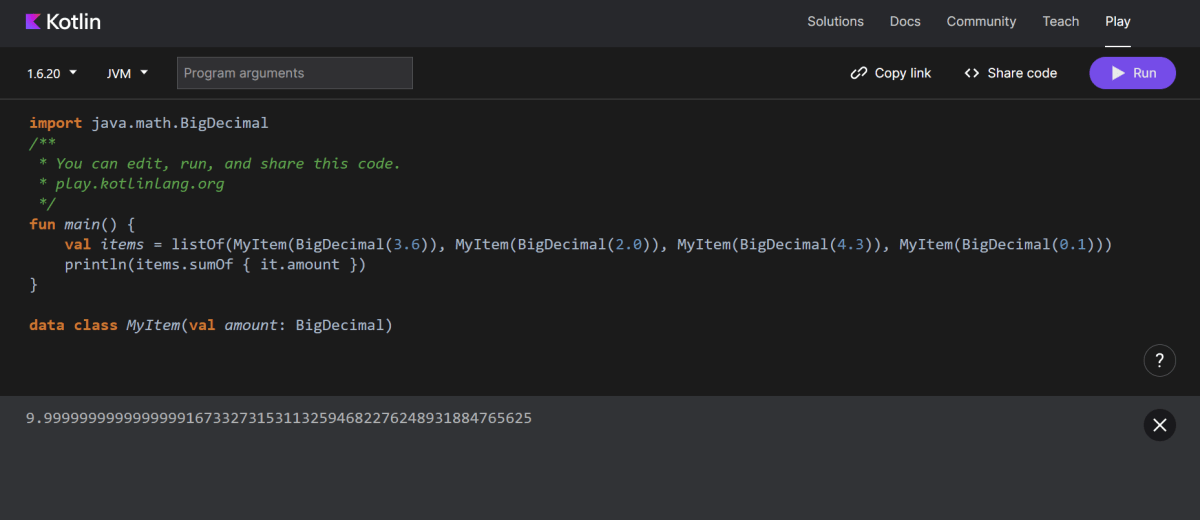Open the JVM target platform dropdown

(127, 73)
